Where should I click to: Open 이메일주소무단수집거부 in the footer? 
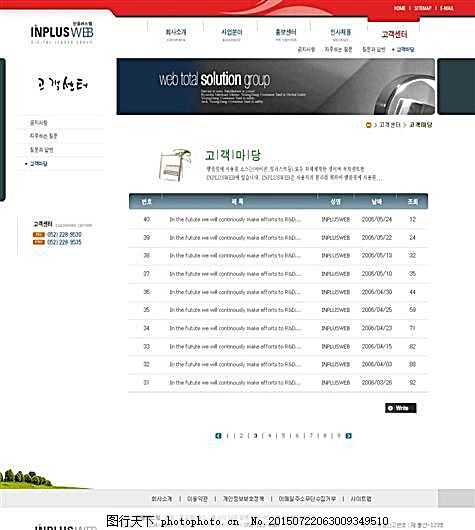tap(307, 499)
